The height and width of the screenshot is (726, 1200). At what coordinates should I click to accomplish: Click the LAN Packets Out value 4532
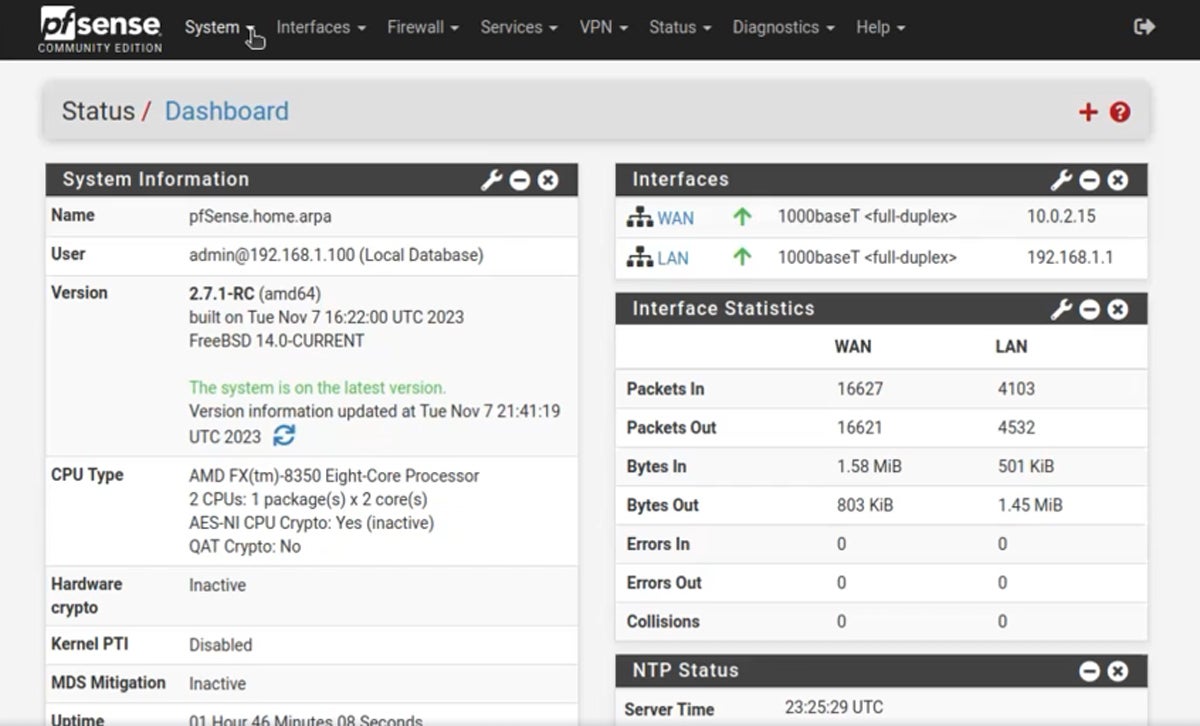click(x=1017, y=427)
